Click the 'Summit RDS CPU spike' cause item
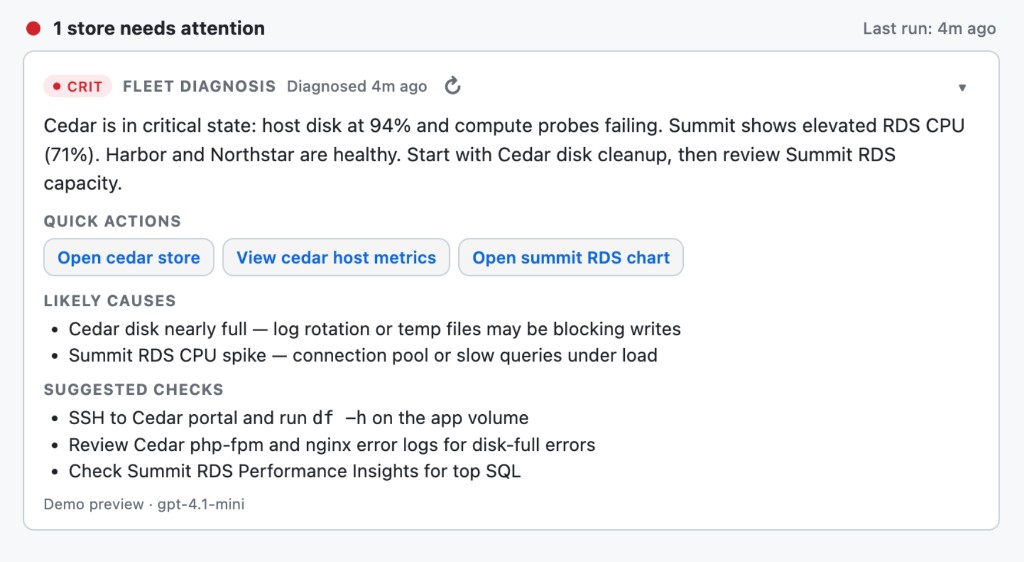Viewport: 1024px width, 562px height. click(363, 355)
